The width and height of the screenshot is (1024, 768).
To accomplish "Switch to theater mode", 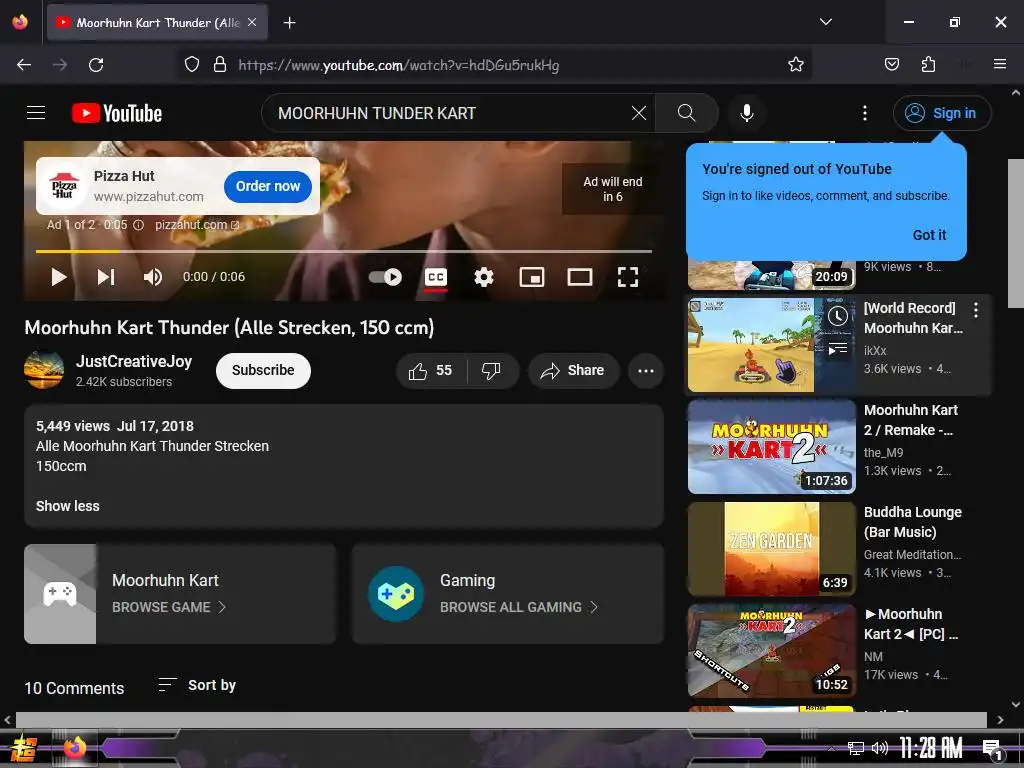I will tap(579, 277).
